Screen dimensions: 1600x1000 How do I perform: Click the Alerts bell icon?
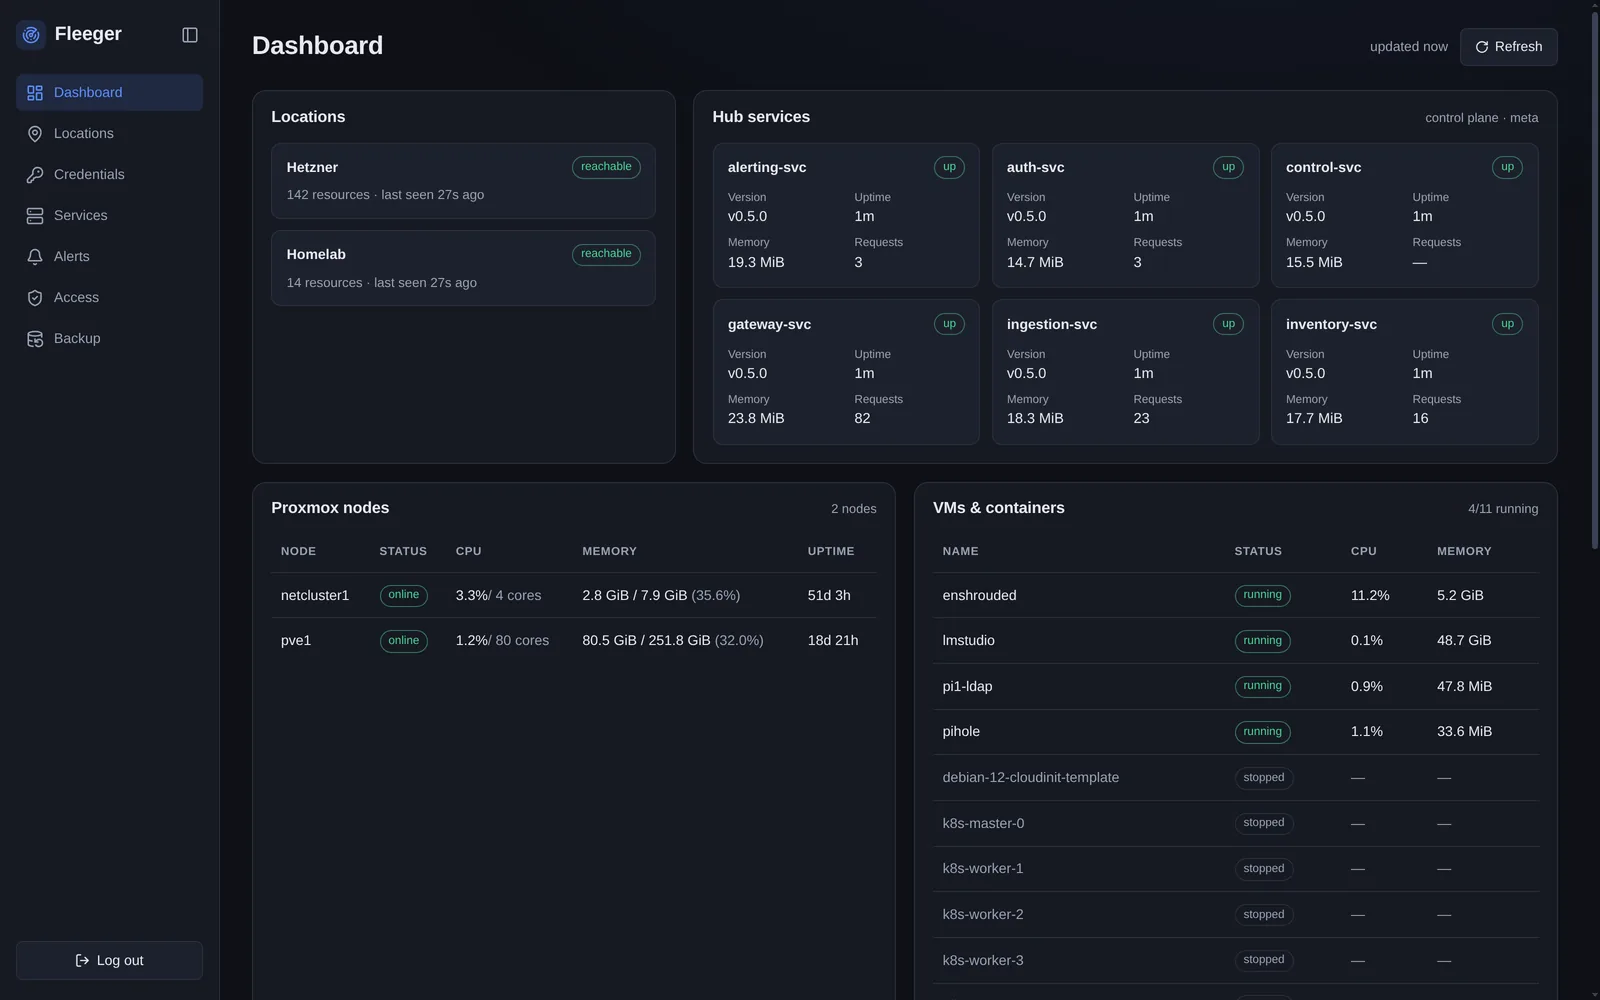pyautogui.click(x=35, y=257)
